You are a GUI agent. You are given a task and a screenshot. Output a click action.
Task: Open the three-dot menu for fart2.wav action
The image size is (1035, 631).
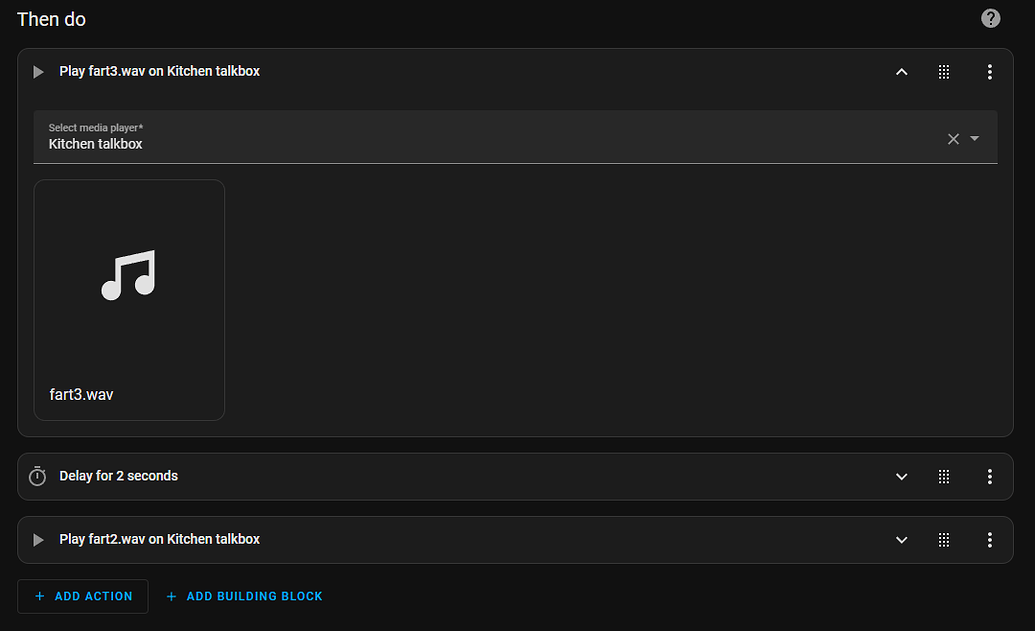point(989,540)
